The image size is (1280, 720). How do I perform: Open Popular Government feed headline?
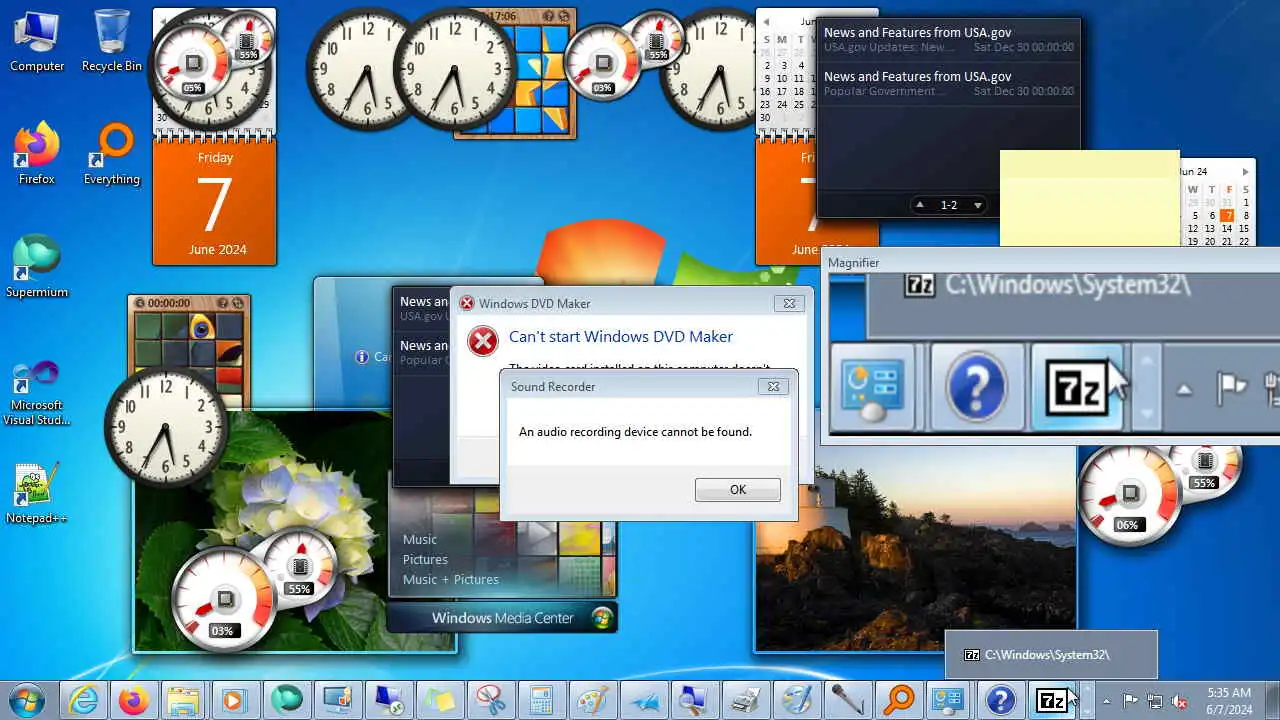tap(948, 83)
